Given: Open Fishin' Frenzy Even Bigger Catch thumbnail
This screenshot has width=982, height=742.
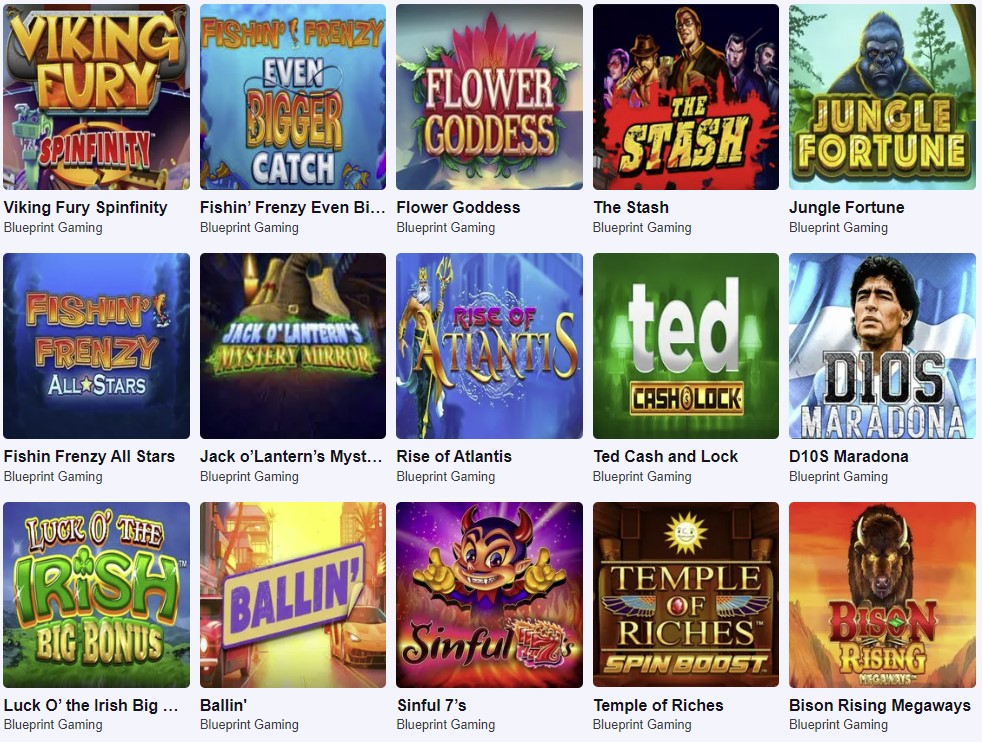Looking at the screenshot, I should (293, 97).
